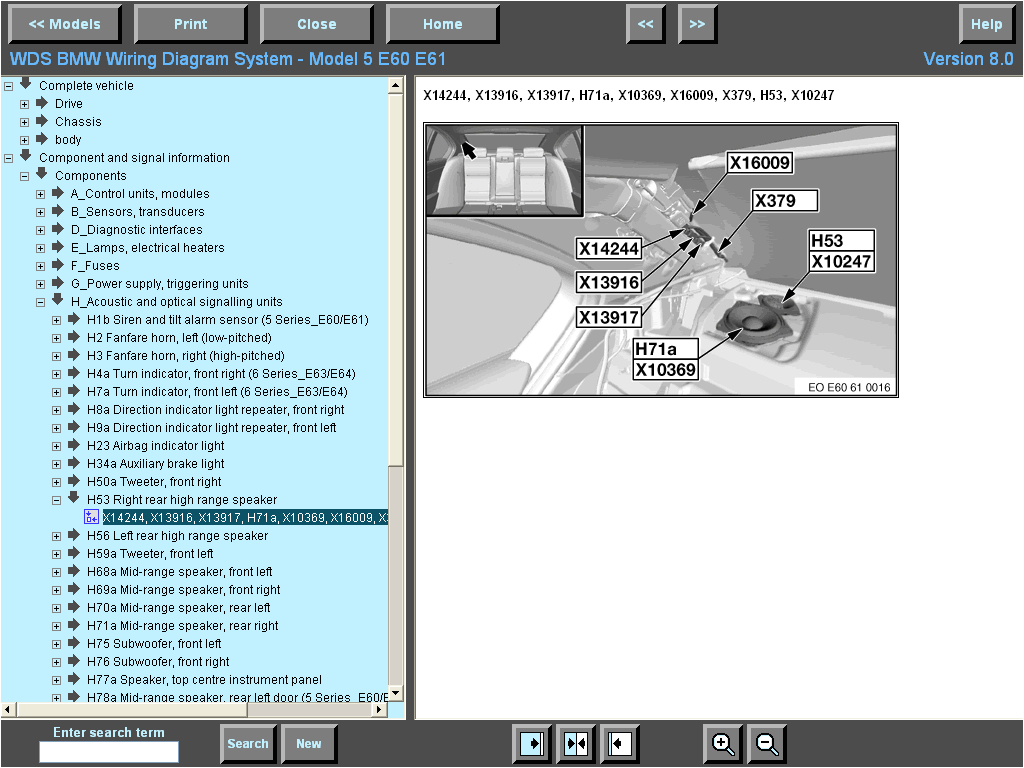Select H23 Airbag indicator light item
The image size is (1024, 768).
(155, 446)
